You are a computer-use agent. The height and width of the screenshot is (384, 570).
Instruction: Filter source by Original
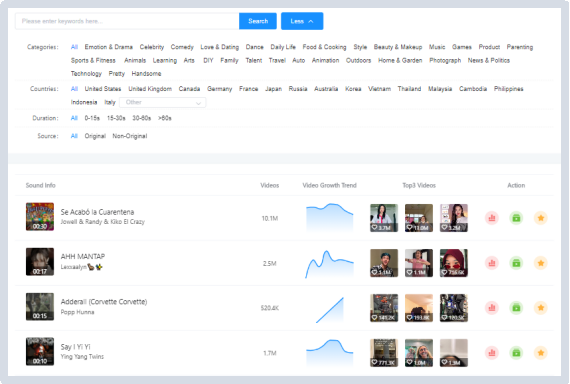[95, 136]
